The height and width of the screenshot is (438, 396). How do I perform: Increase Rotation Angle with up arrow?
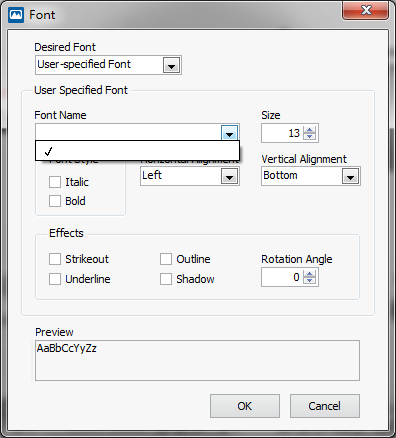(x=310, y=274)
